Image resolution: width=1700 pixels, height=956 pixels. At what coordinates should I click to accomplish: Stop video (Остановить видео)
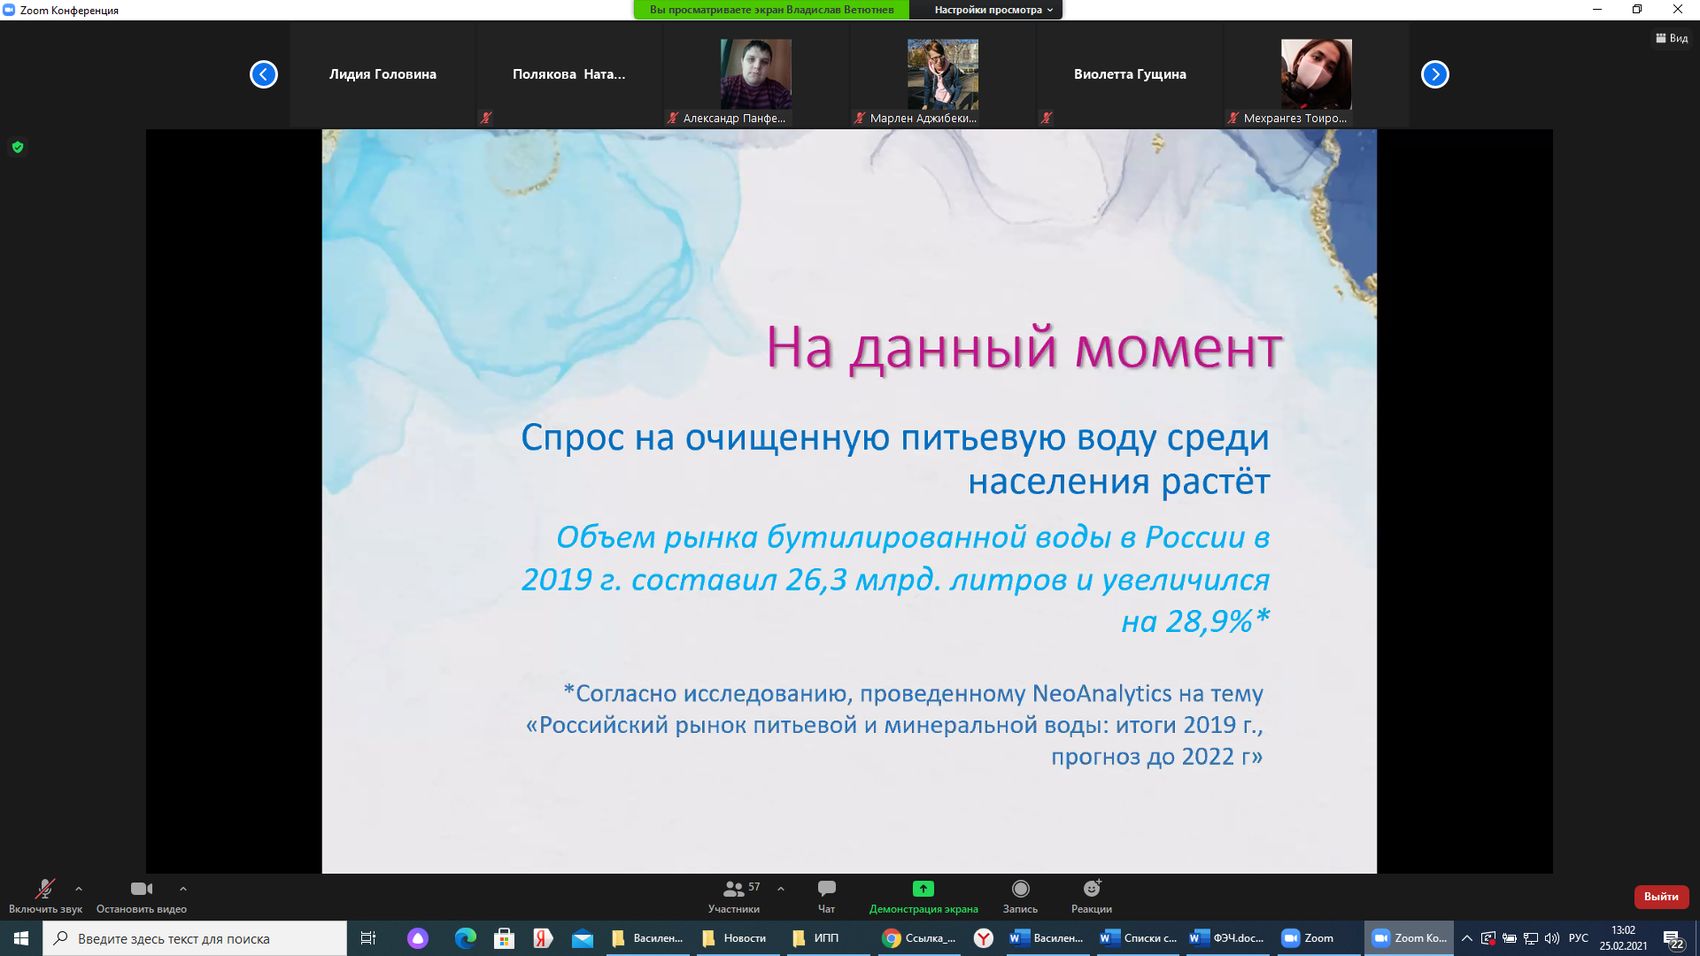(x=141, y=889)
